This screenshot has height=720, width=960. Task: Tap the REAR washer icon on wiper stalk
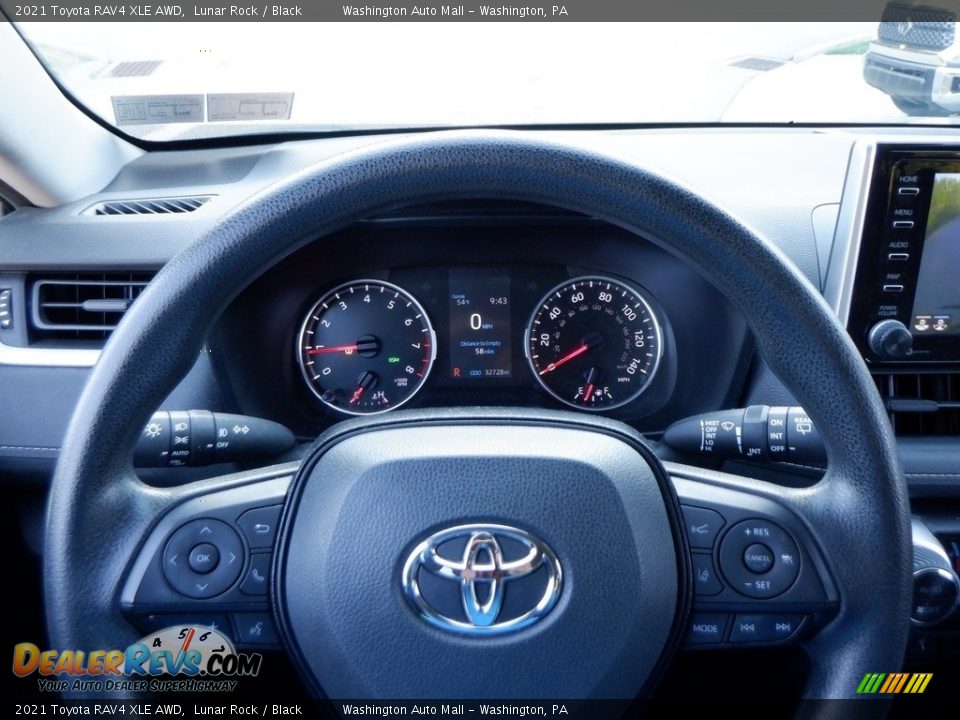[x=803, y=426]
